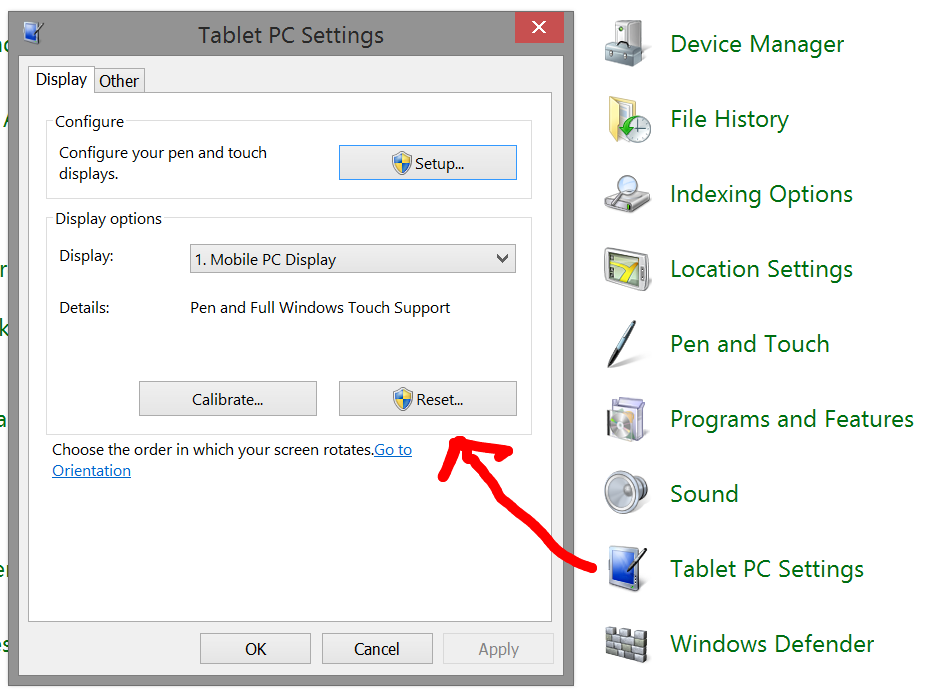Click Setup to configure pen and touch displays
The width and height of the screenshot is (926, 692).
[x=427, y=162]
